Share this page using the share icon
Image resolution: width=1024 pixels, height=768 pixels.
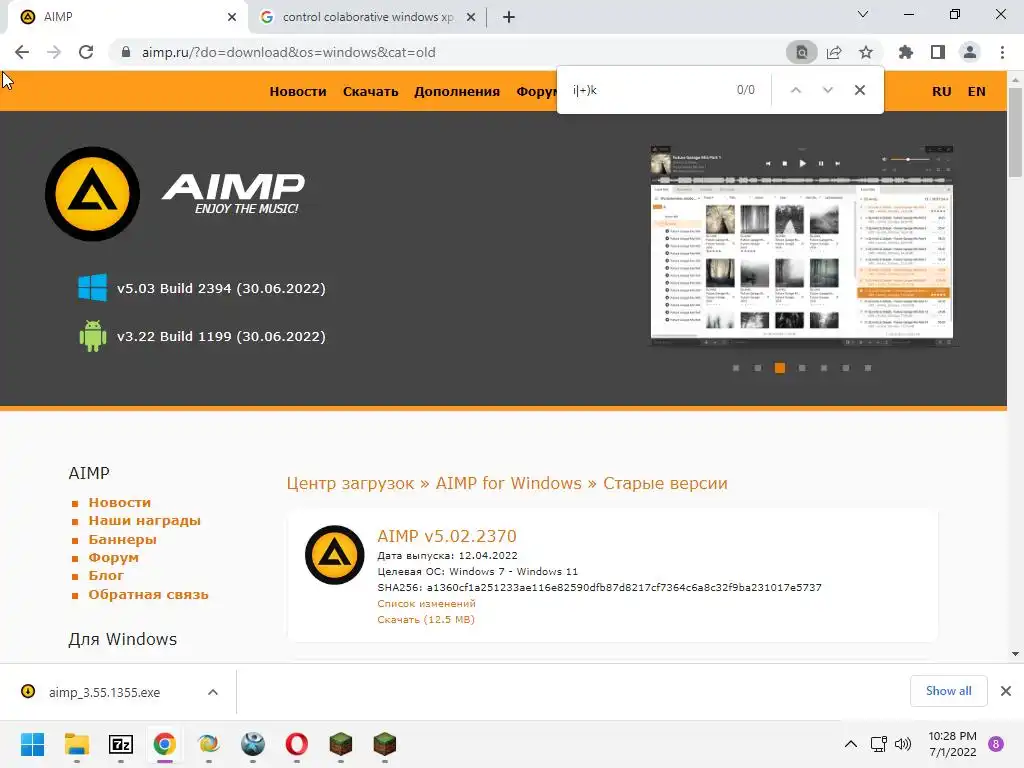coord(834,52)
